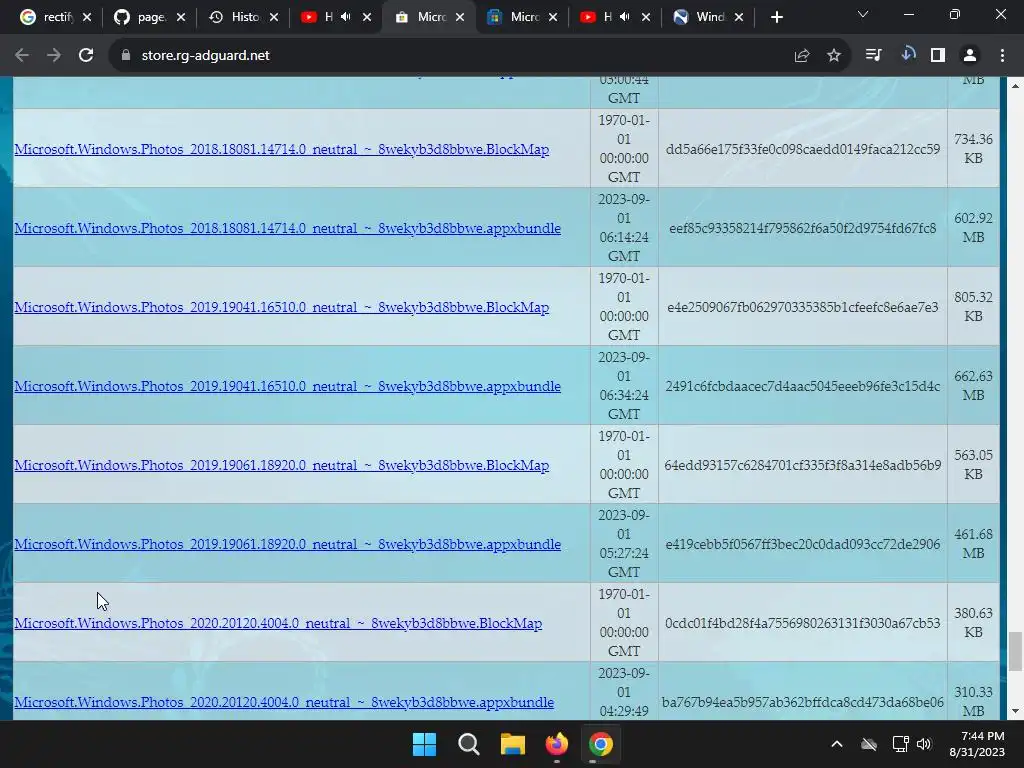Open Windows taskbar search
Image resolution: width=1024 pixels, height=768 pixels.
point(468,744)
